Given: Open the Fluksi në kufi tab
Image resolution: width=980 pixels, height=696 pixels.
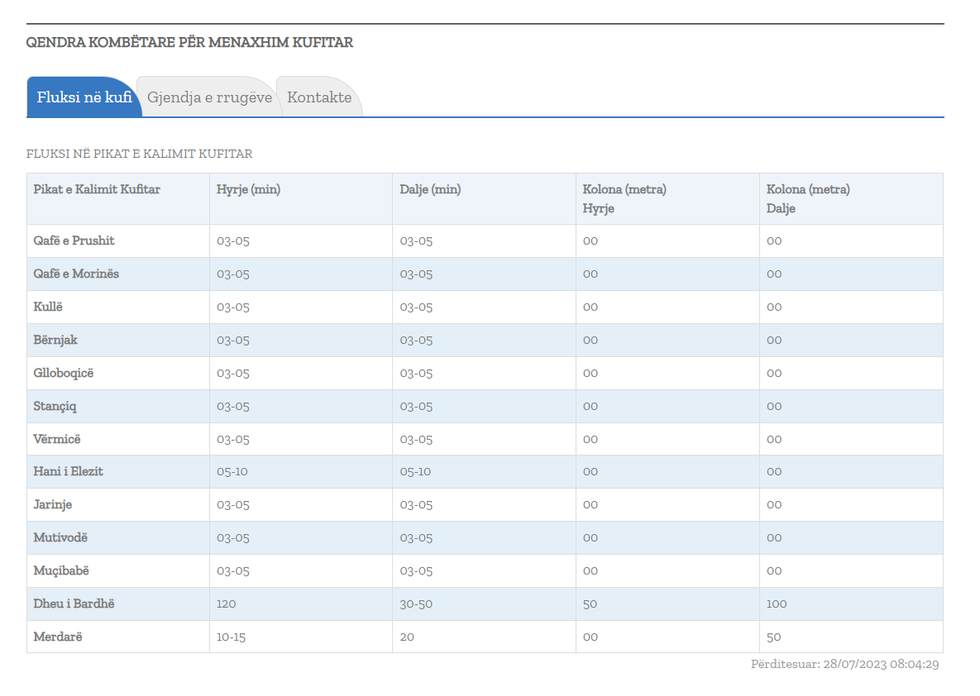Looking at the screenshot, I should coord(84,97).
